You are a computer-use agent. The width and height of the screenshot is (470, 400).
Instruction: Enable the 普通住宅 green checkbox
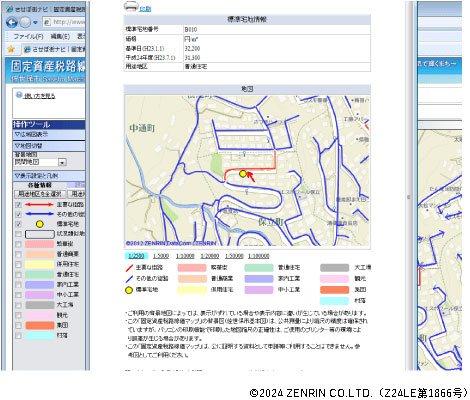click(x=19, y=275)
